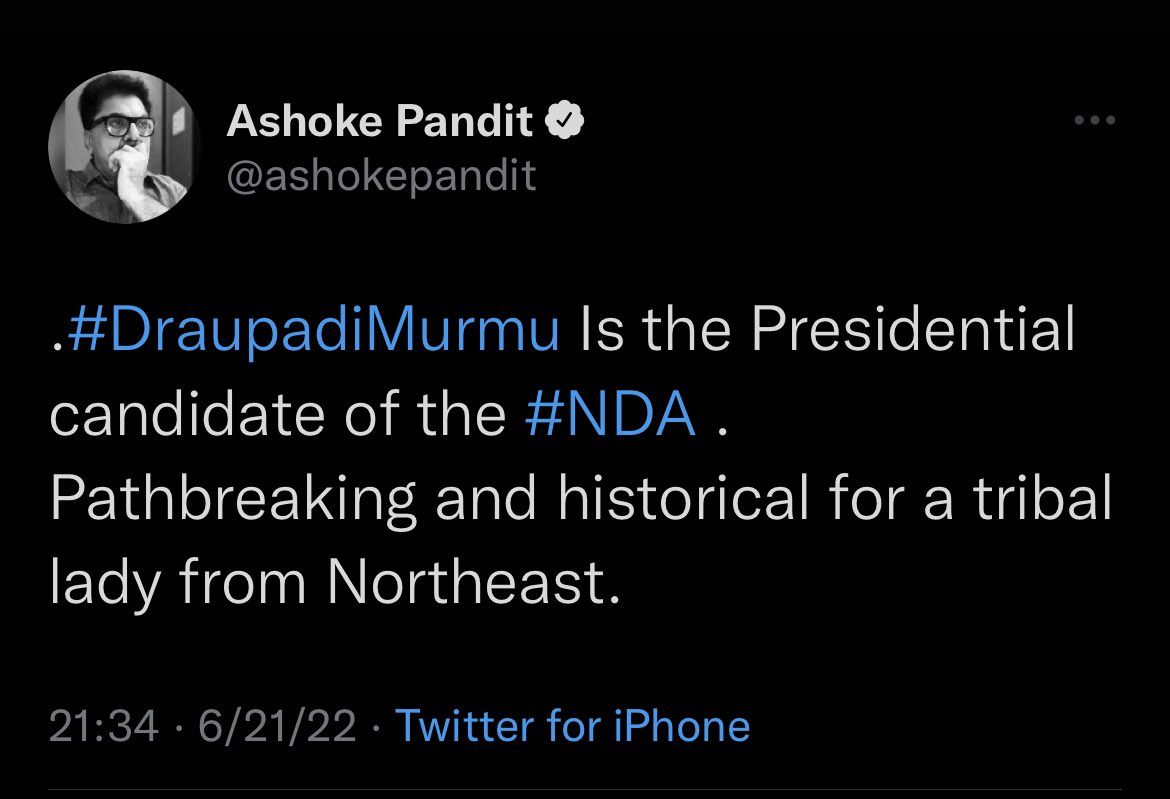Open the #DraupadiMurmu hashtag
Viewport: 1170px width, 799px height.
pyautogui.click(x=313, y=329)
